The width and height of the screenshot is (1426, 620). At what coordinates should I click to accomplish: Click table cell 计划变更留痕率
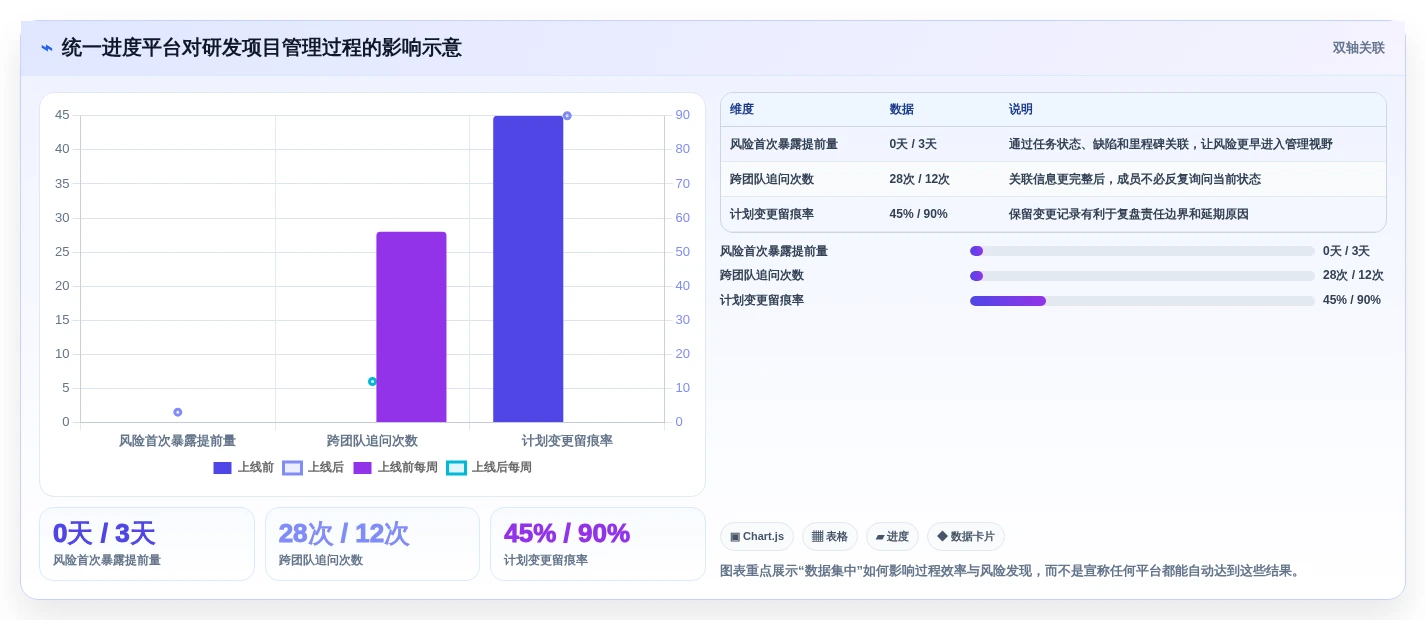(x=772, y=215)
